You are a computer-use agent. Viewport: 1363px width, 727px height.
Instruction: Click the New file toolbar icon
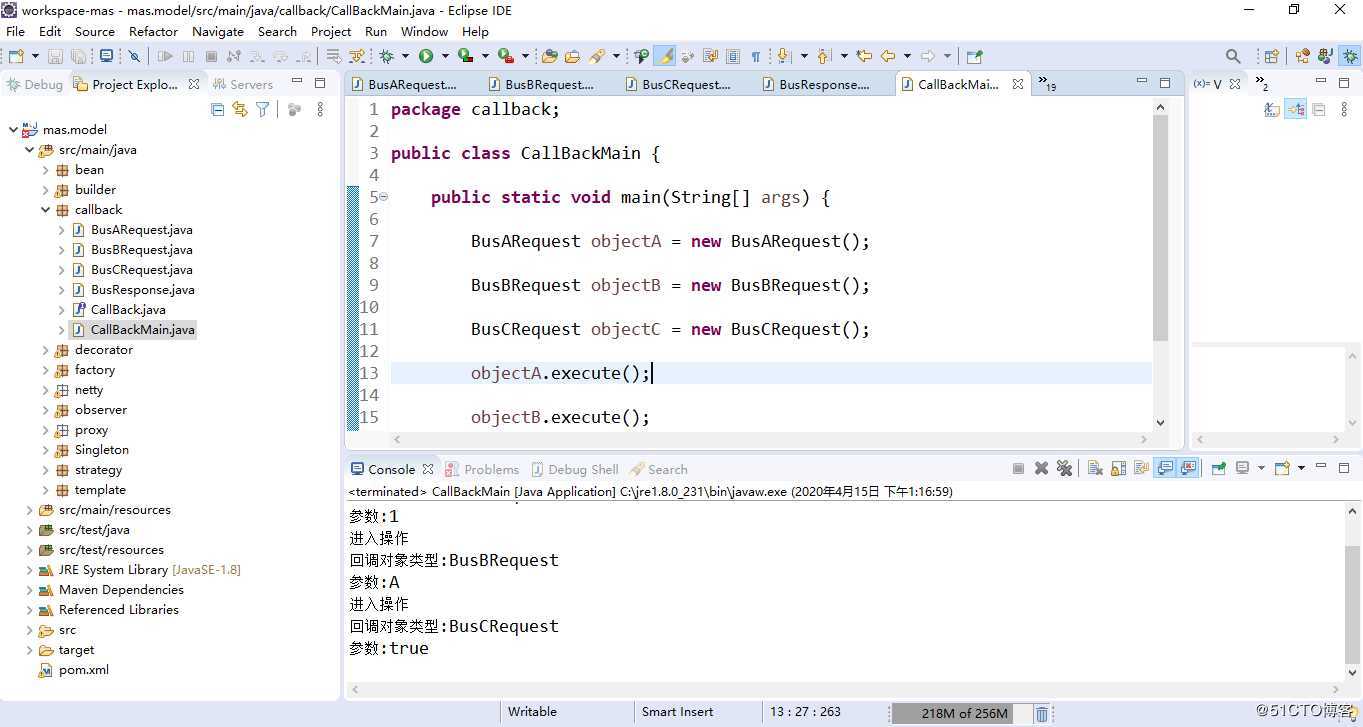point(15,57)
